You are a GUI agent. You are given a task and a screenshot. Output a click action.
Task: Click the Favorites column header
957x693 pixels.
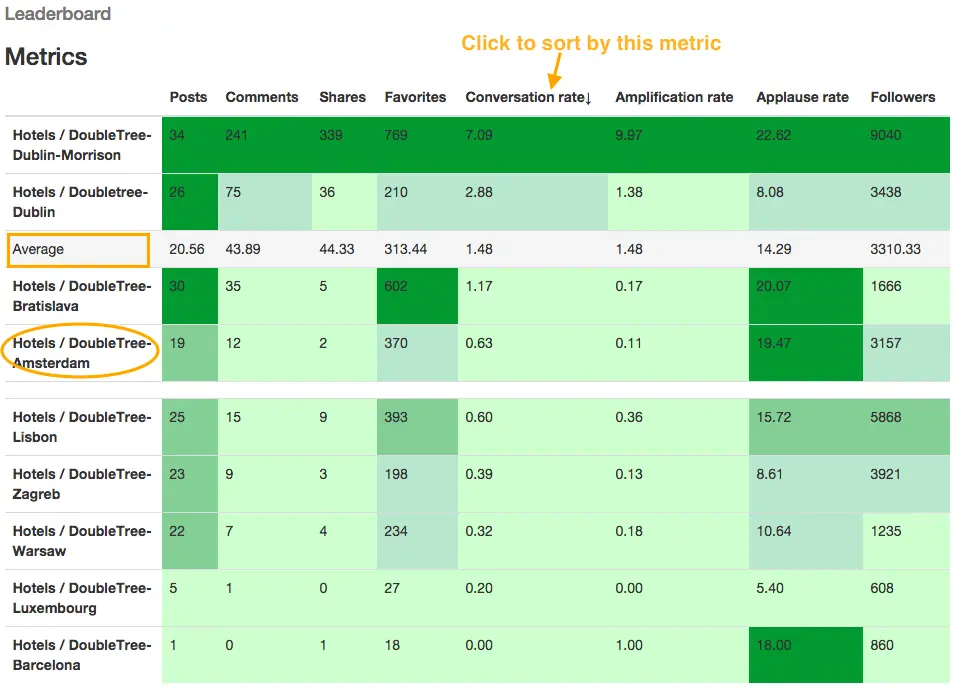(x=415, y=97)
